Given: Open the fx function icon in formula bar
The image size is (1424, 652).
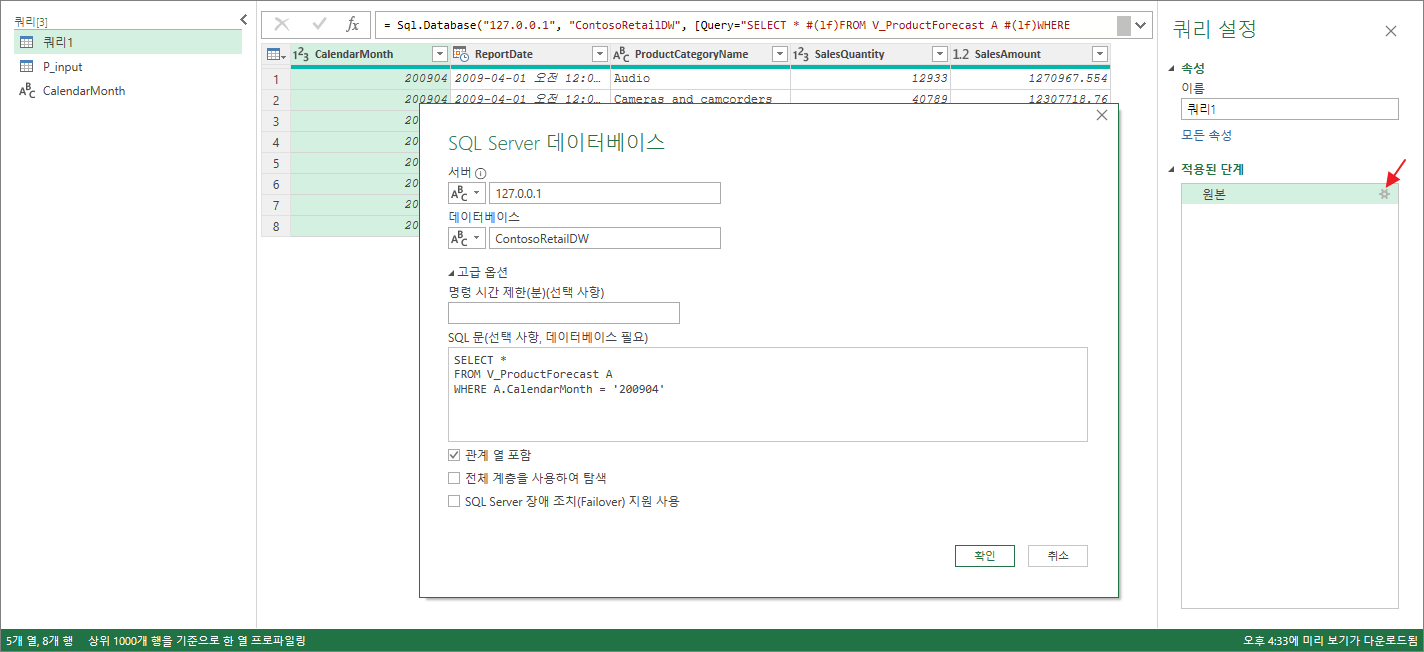Looking at the screenshot, I should pyautogui.click(x=352, y=25).
